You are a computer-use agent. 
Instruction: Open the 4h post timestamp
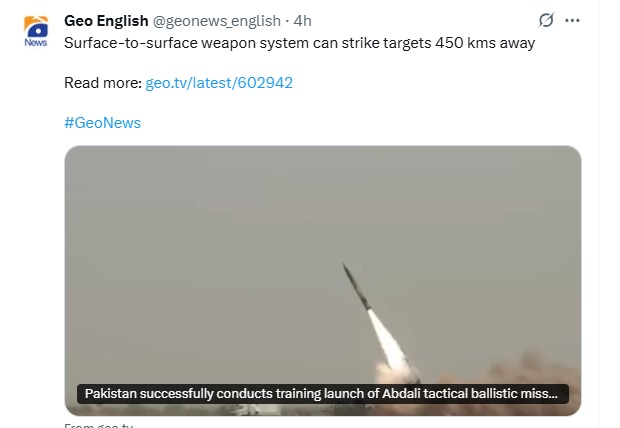pyautogui.click(x=303, y=21)
